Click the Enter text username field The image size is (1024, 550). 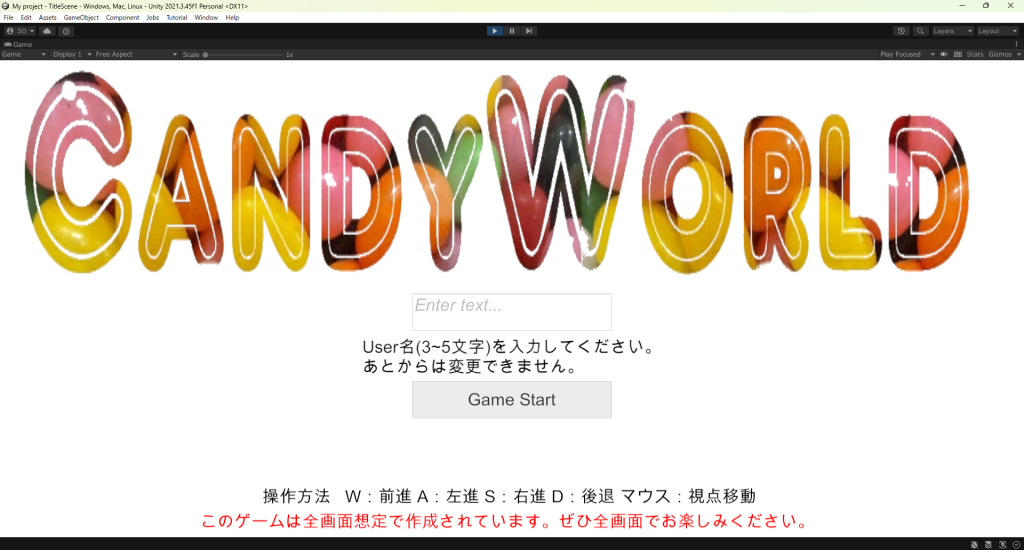pos(511,311)
